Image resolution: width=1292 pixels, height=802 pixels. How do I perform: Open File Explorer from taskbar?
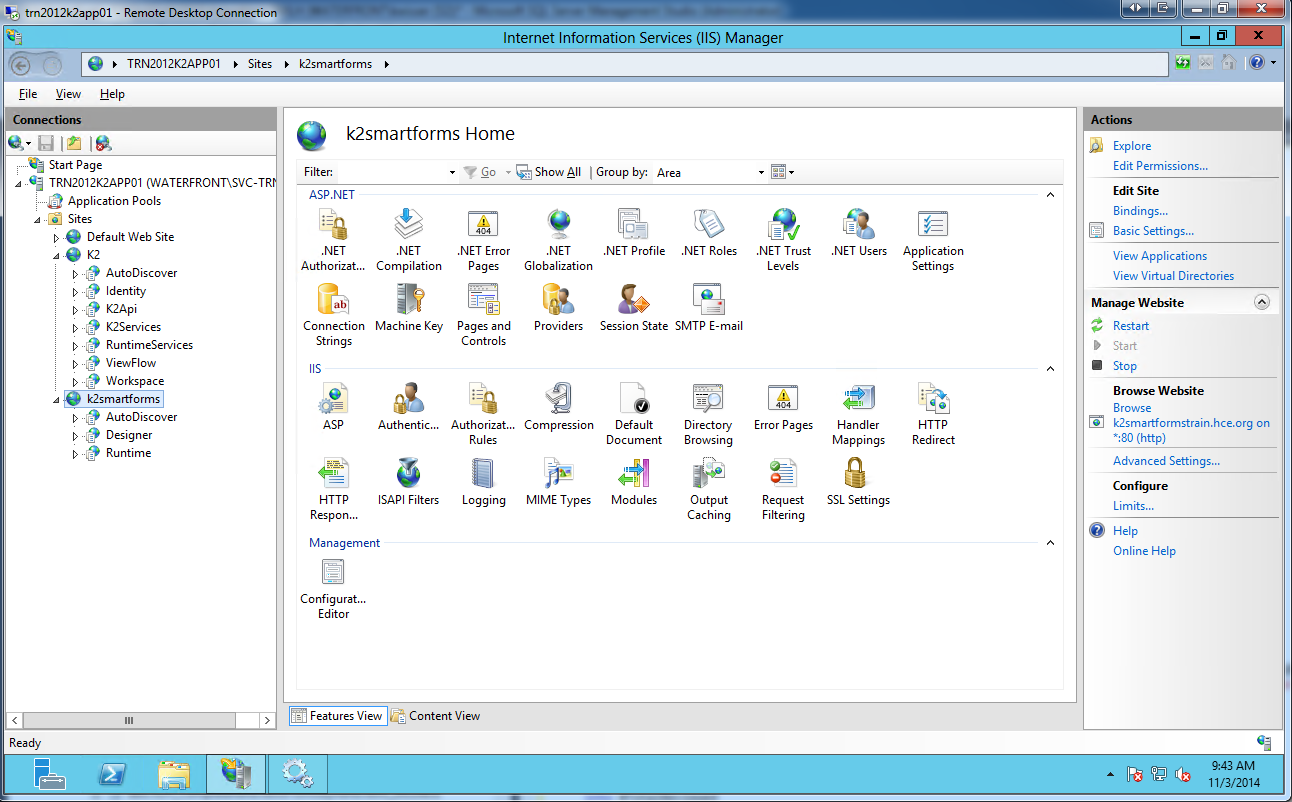173,773
